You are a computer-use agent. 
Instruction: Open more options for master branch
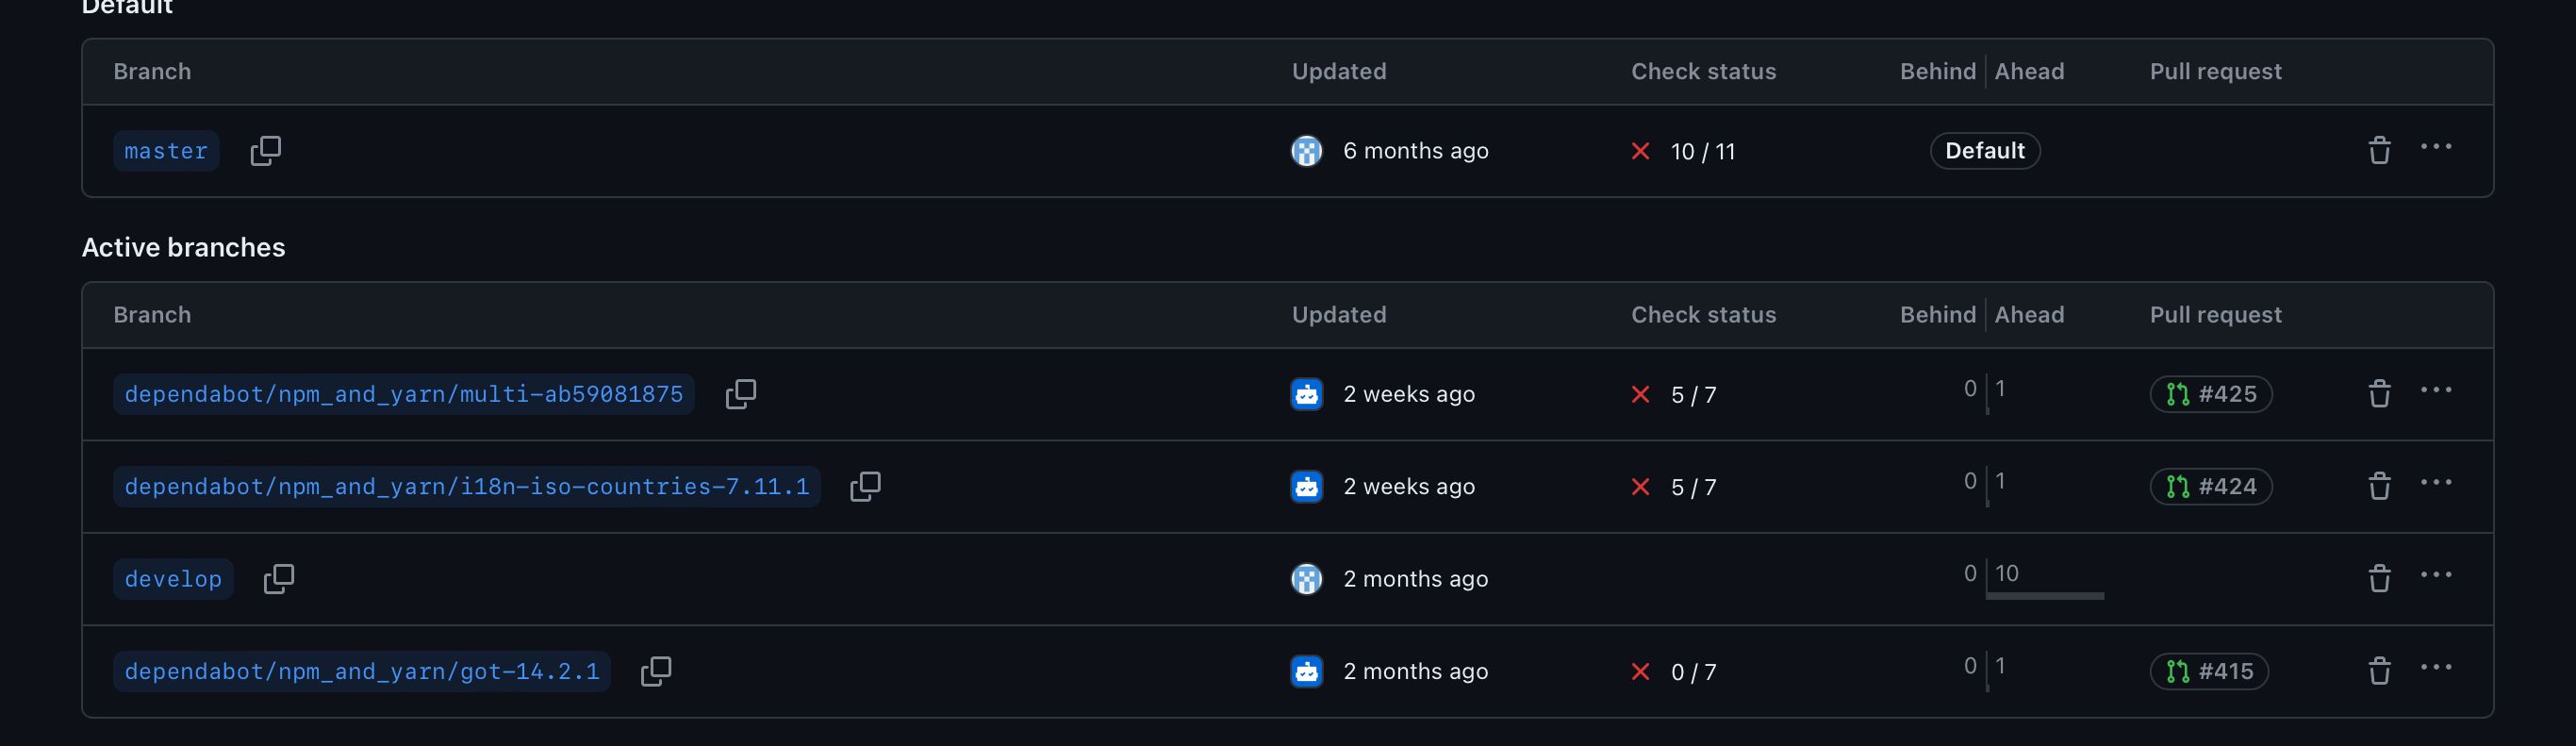(x=2436, y=147)
